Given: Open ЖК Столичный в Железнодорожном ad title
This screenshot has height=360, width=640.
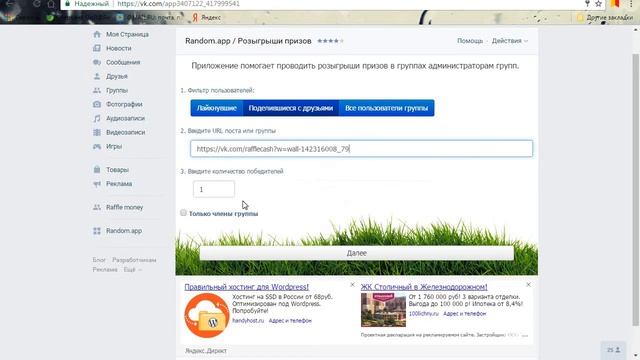Looking at the screenshot, I should point(424,287).
